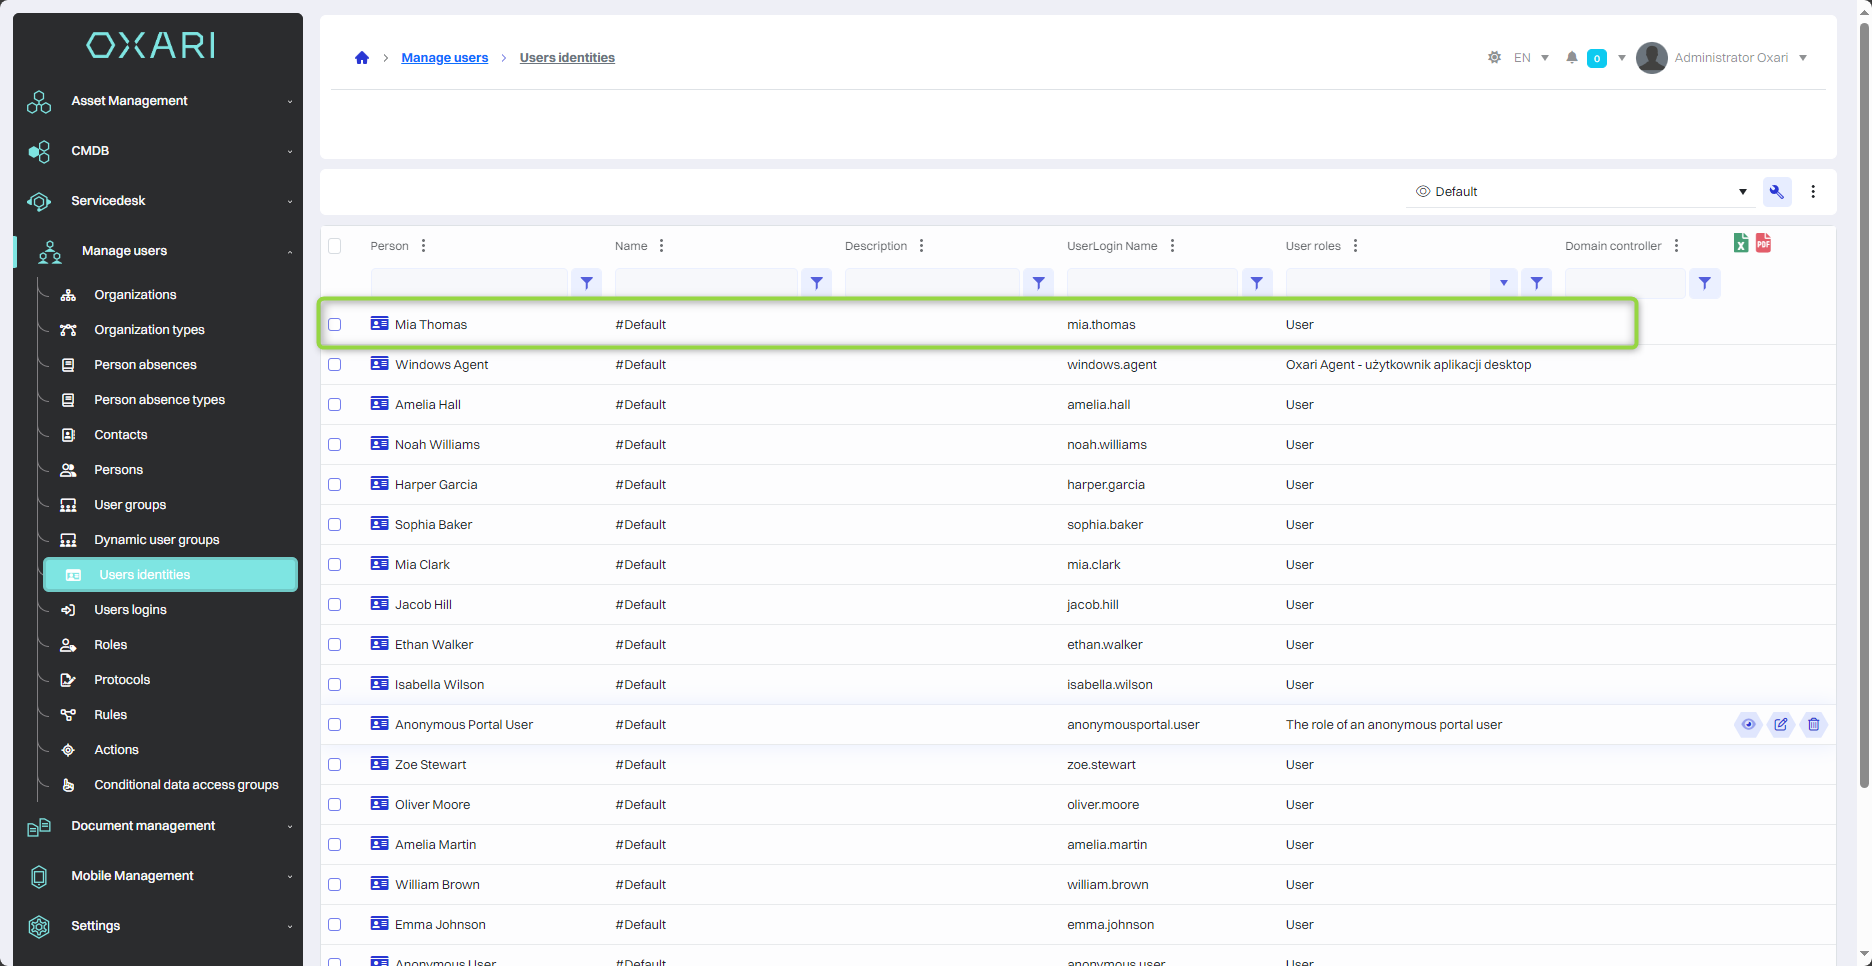Apply filter on Person column
Screen dimensions: 1872x966
click(x=587, y=284)
